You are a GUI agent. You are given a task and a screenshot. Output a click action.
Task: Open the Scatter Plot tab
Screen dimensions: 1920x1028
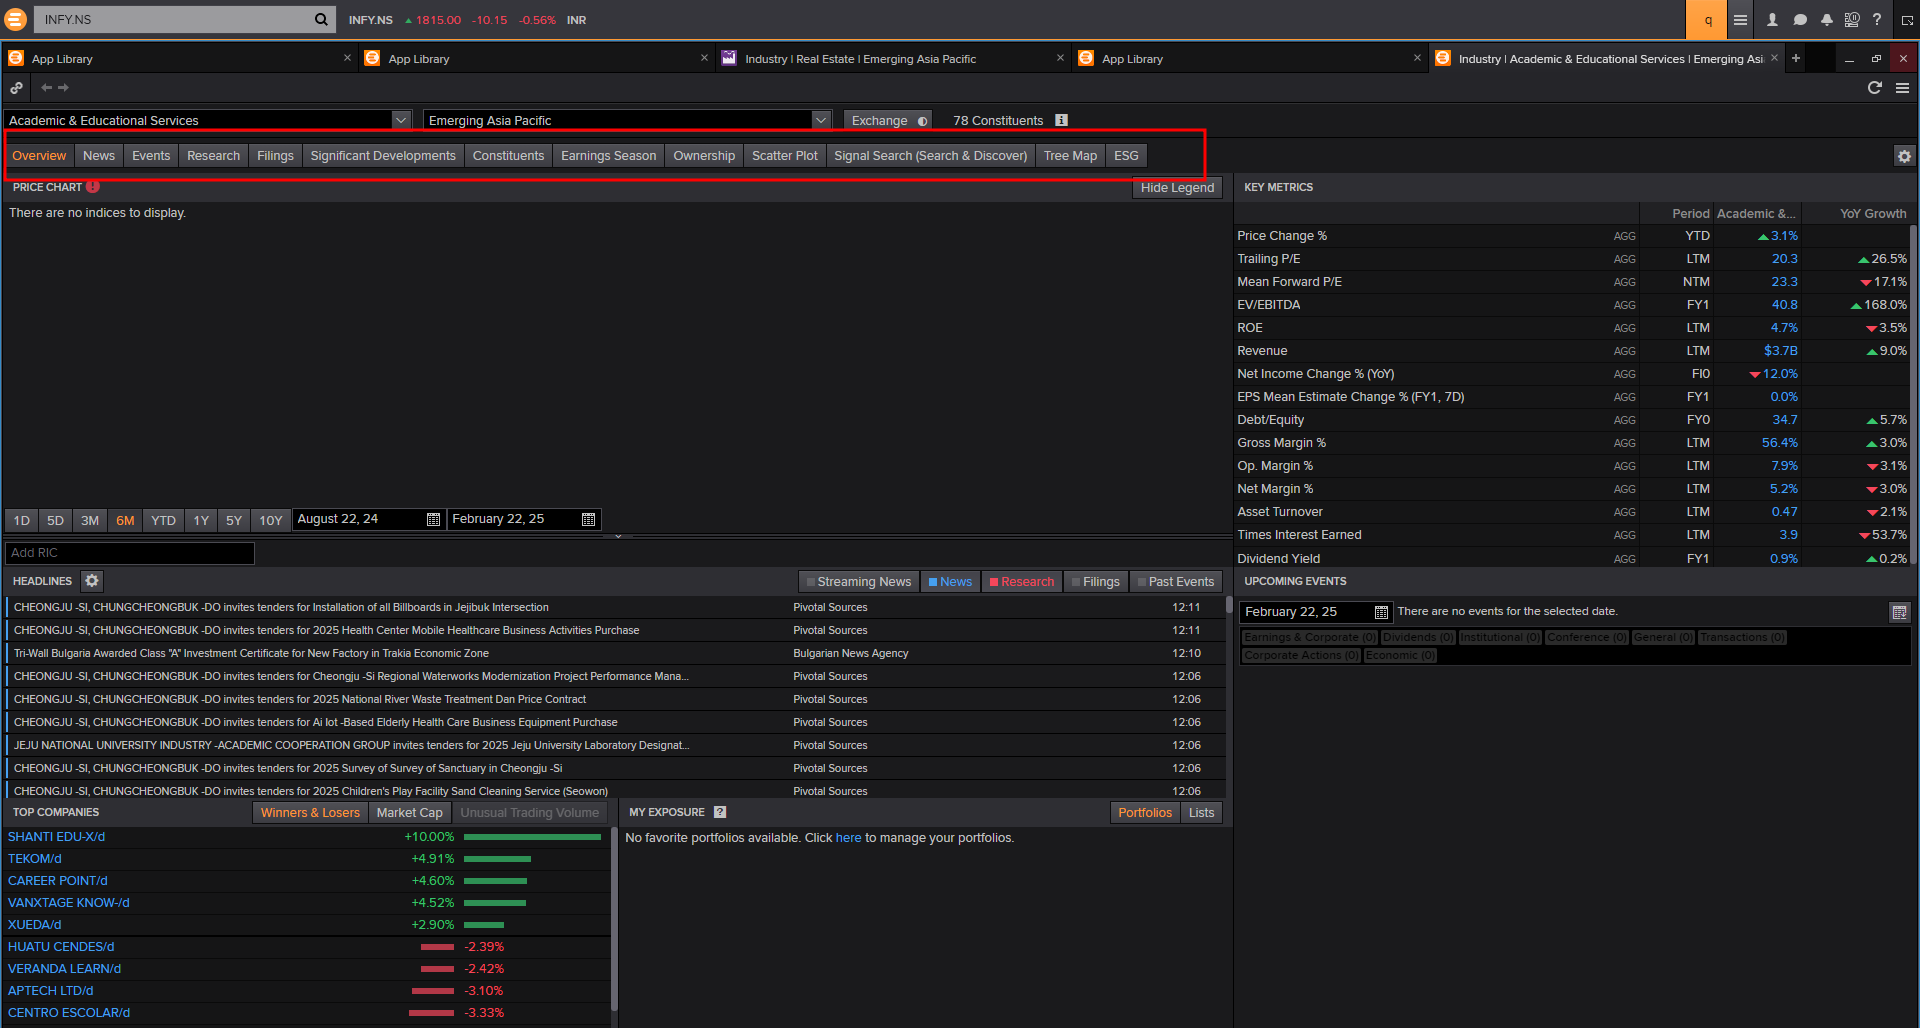click(x=784, y=156)
